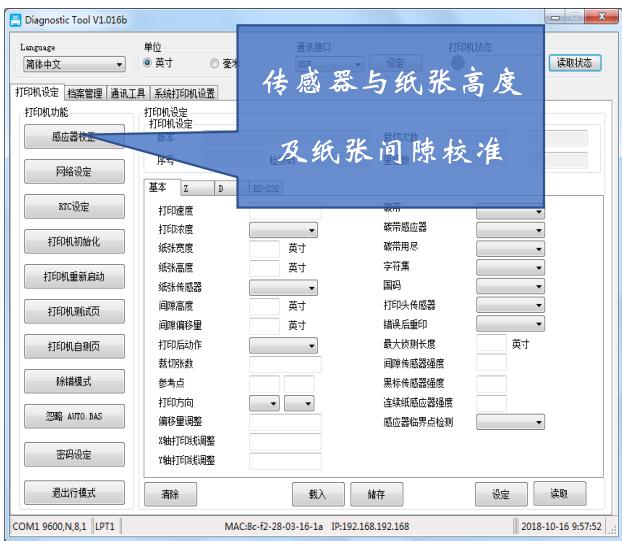Click the 黑标传感器强度 input field
This screenshot has width=622, height=541.
pos(491,383)
